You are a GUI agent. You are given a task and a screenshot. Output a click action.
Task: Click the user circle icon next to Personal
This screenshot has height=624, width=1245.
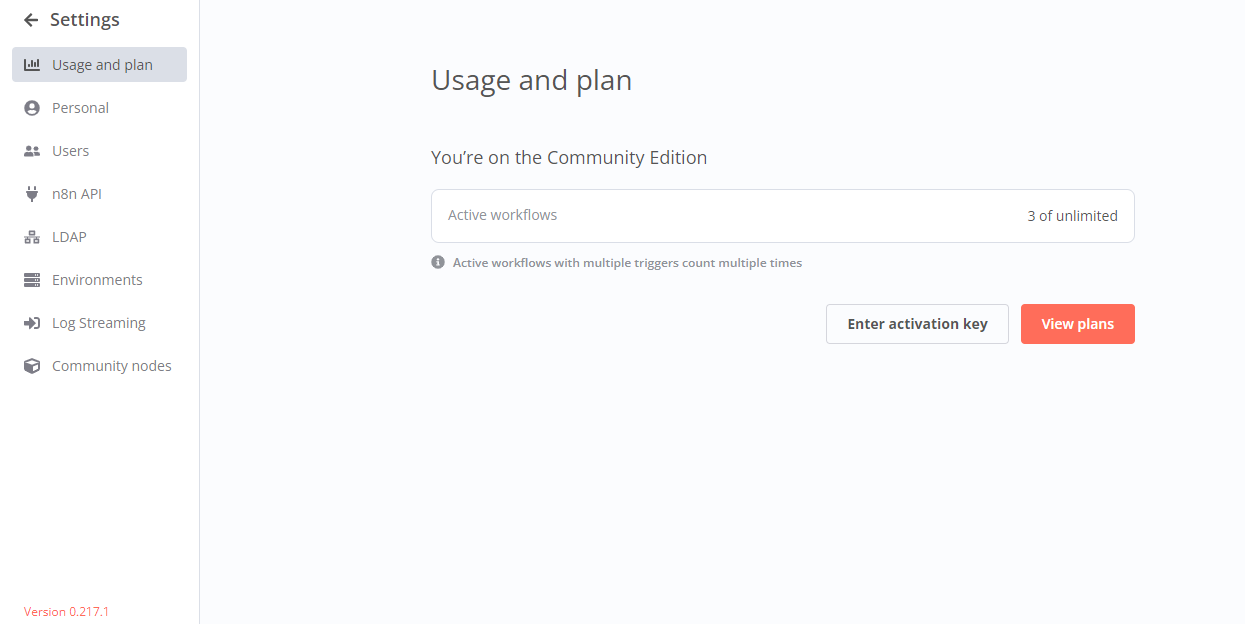32,108
